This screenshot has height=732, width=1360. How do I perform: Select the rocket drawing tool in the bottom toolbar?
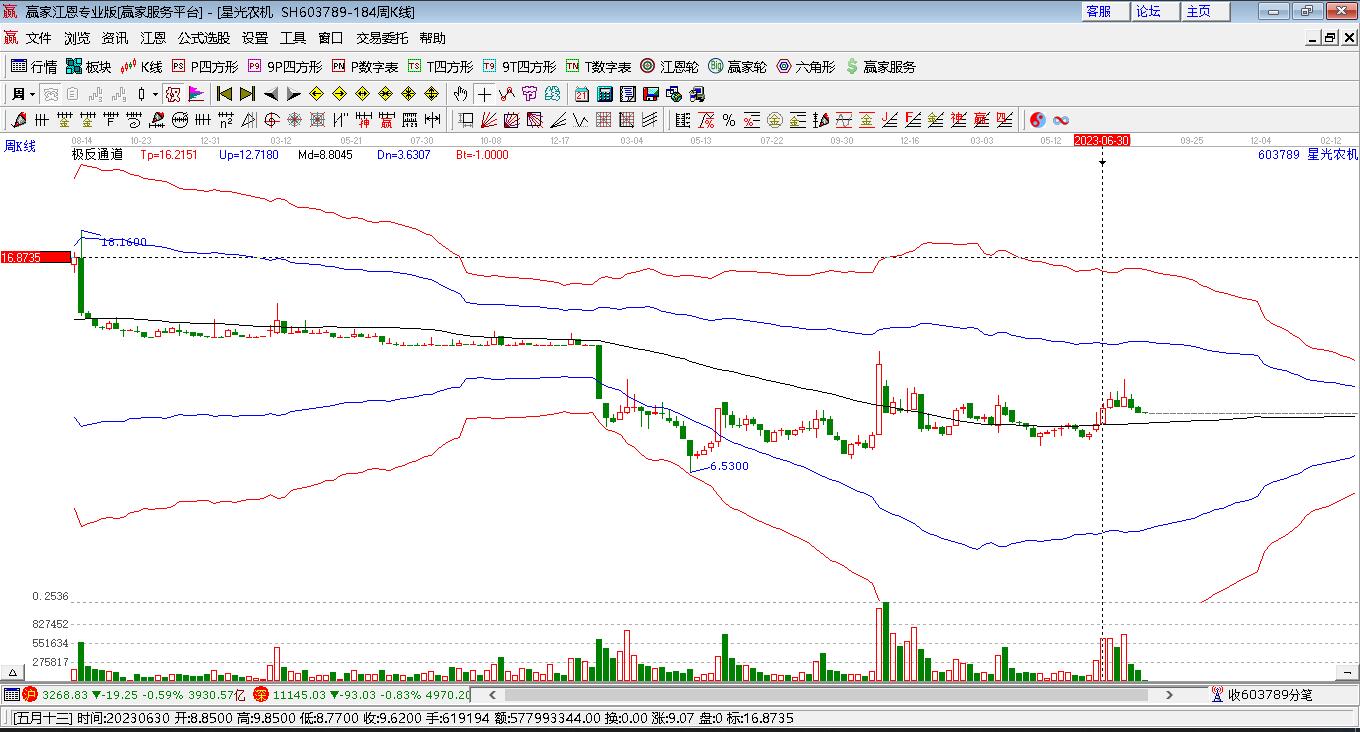click(18, 120)
